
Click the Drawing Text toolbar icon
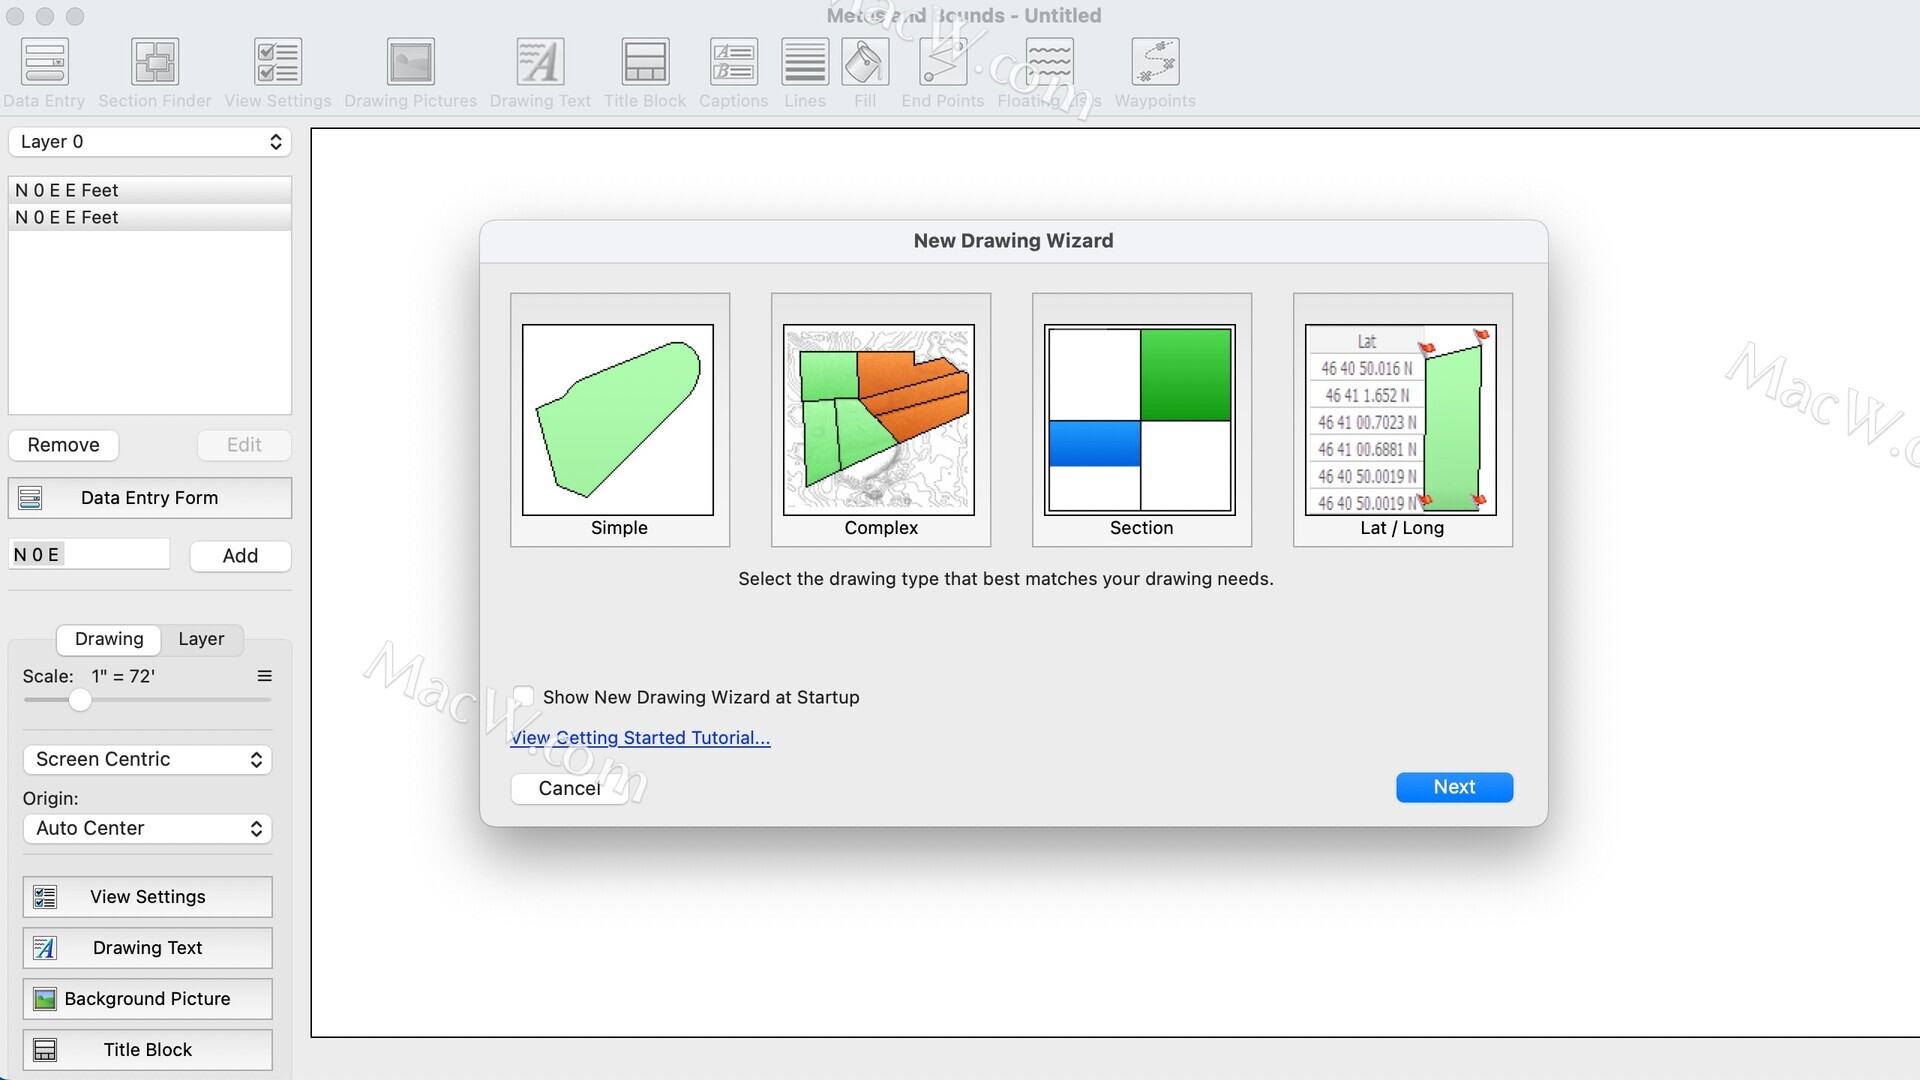pos(540,62)
